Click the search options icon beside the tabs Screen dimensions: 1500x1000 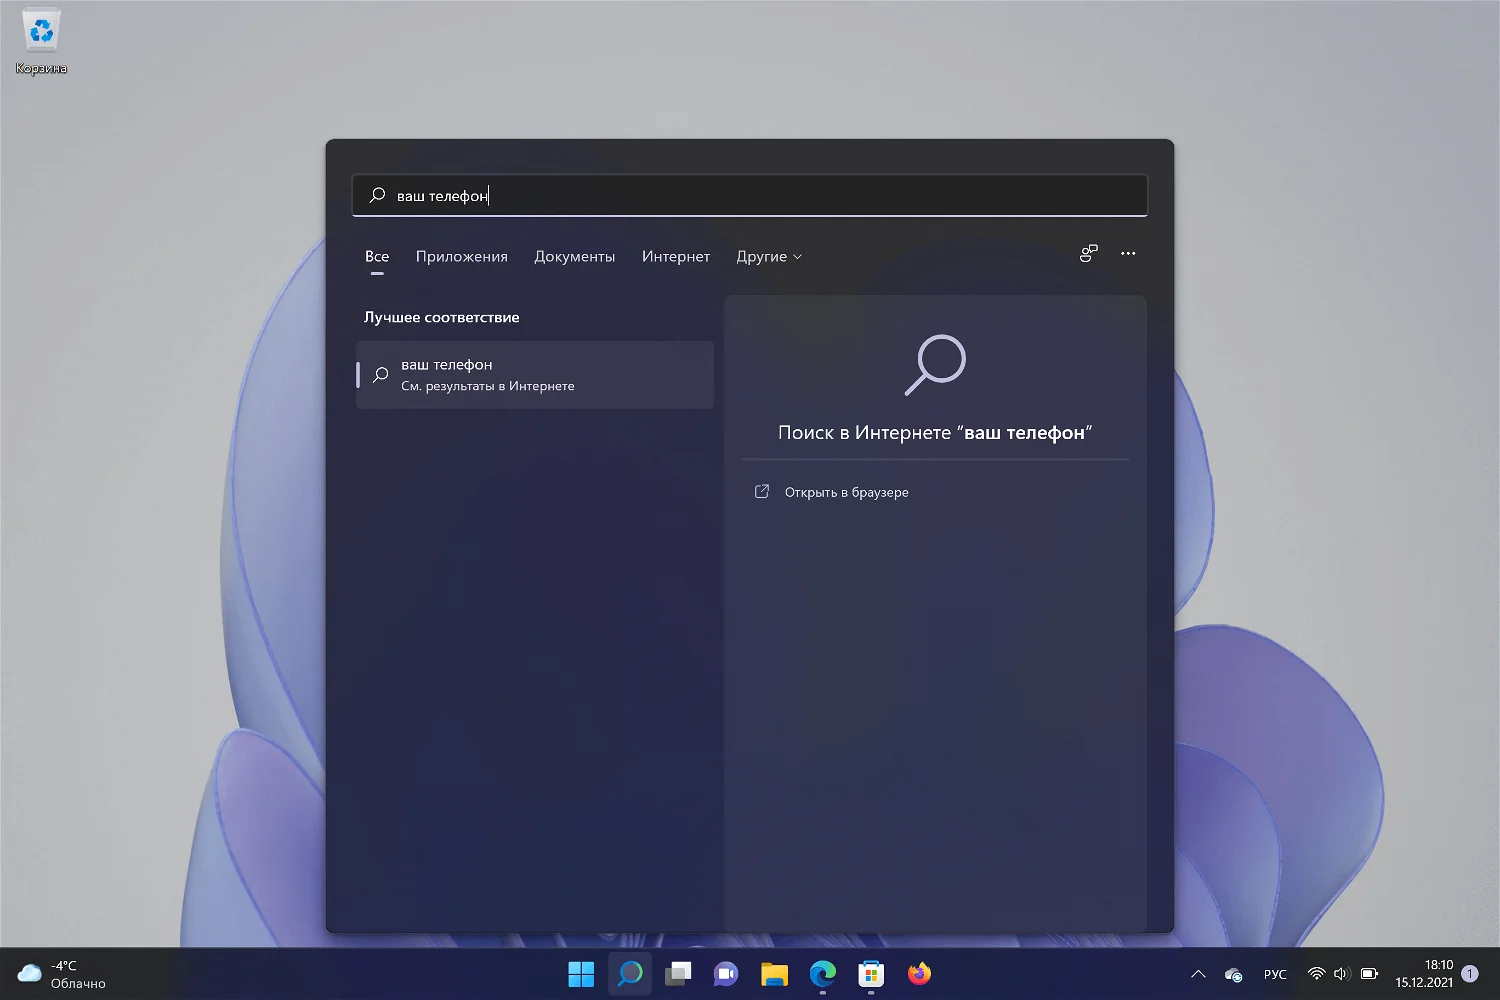pyautogui.click(x=1088, y=254)
